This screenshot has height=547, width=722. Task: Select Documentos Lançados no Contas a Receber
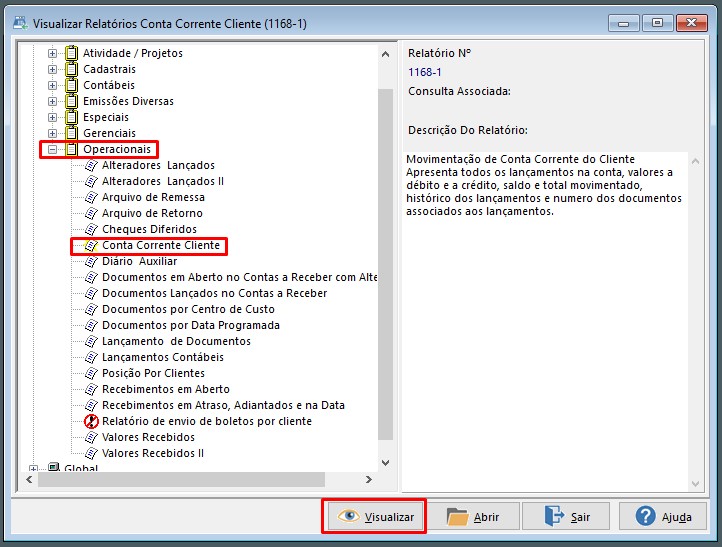215,293
